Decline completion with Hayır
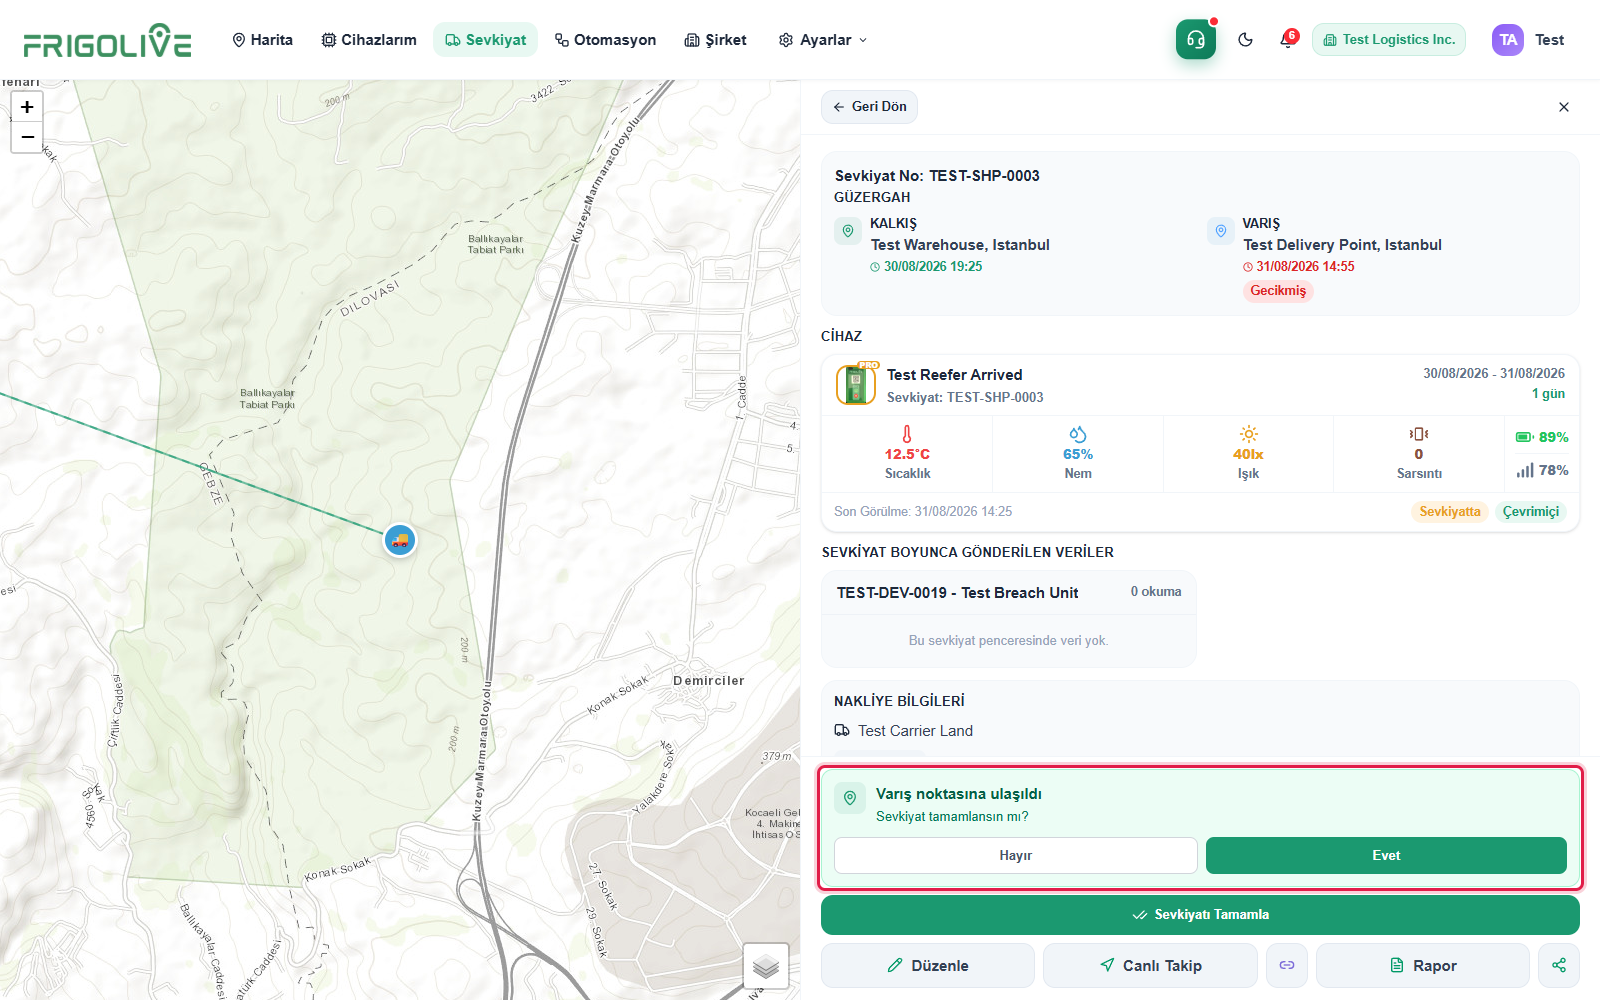 coord(1015,856)
